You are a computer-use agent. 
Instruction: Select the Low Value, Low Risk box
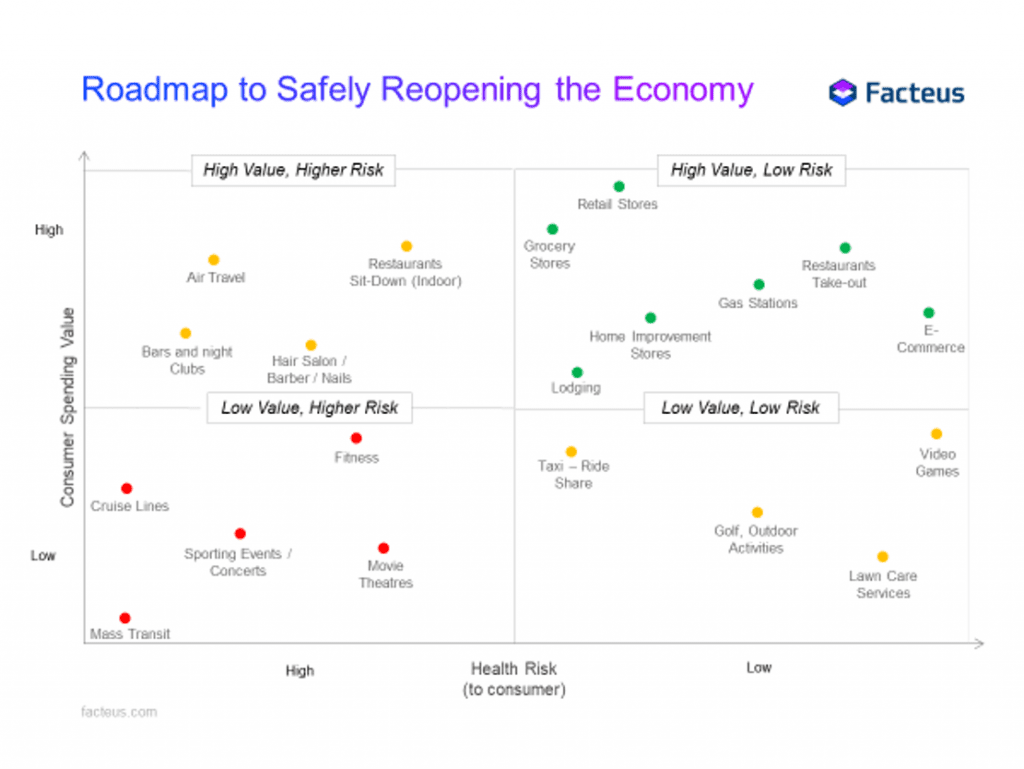coord(740,408)
